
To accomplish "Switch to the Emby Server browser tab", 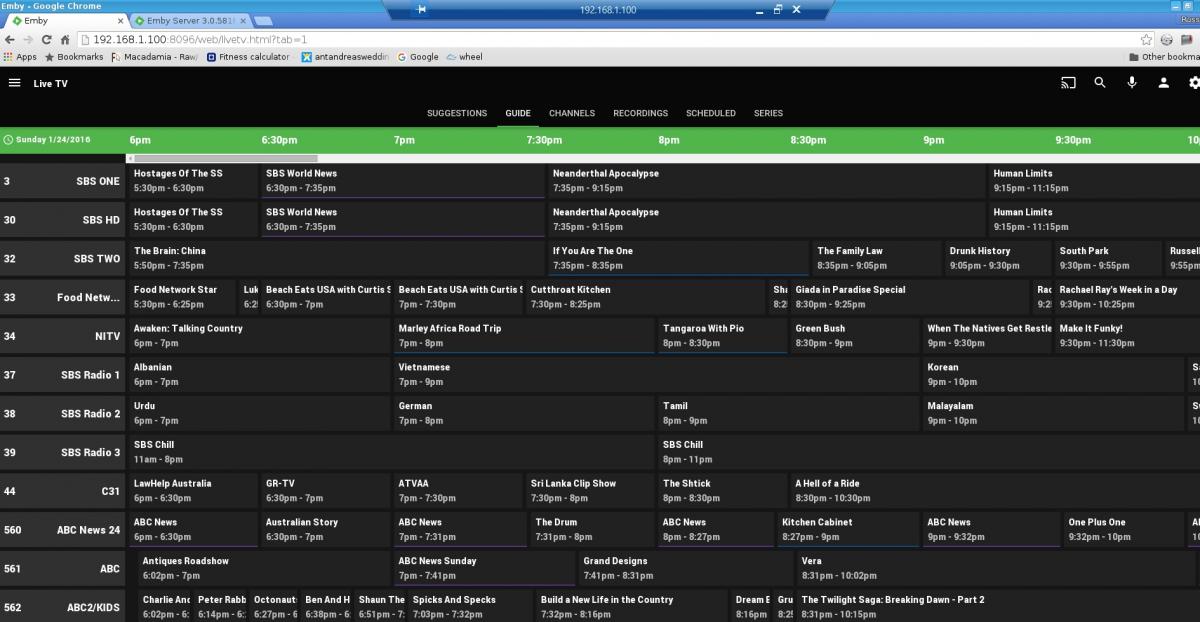I will click(x=187, y=20).
